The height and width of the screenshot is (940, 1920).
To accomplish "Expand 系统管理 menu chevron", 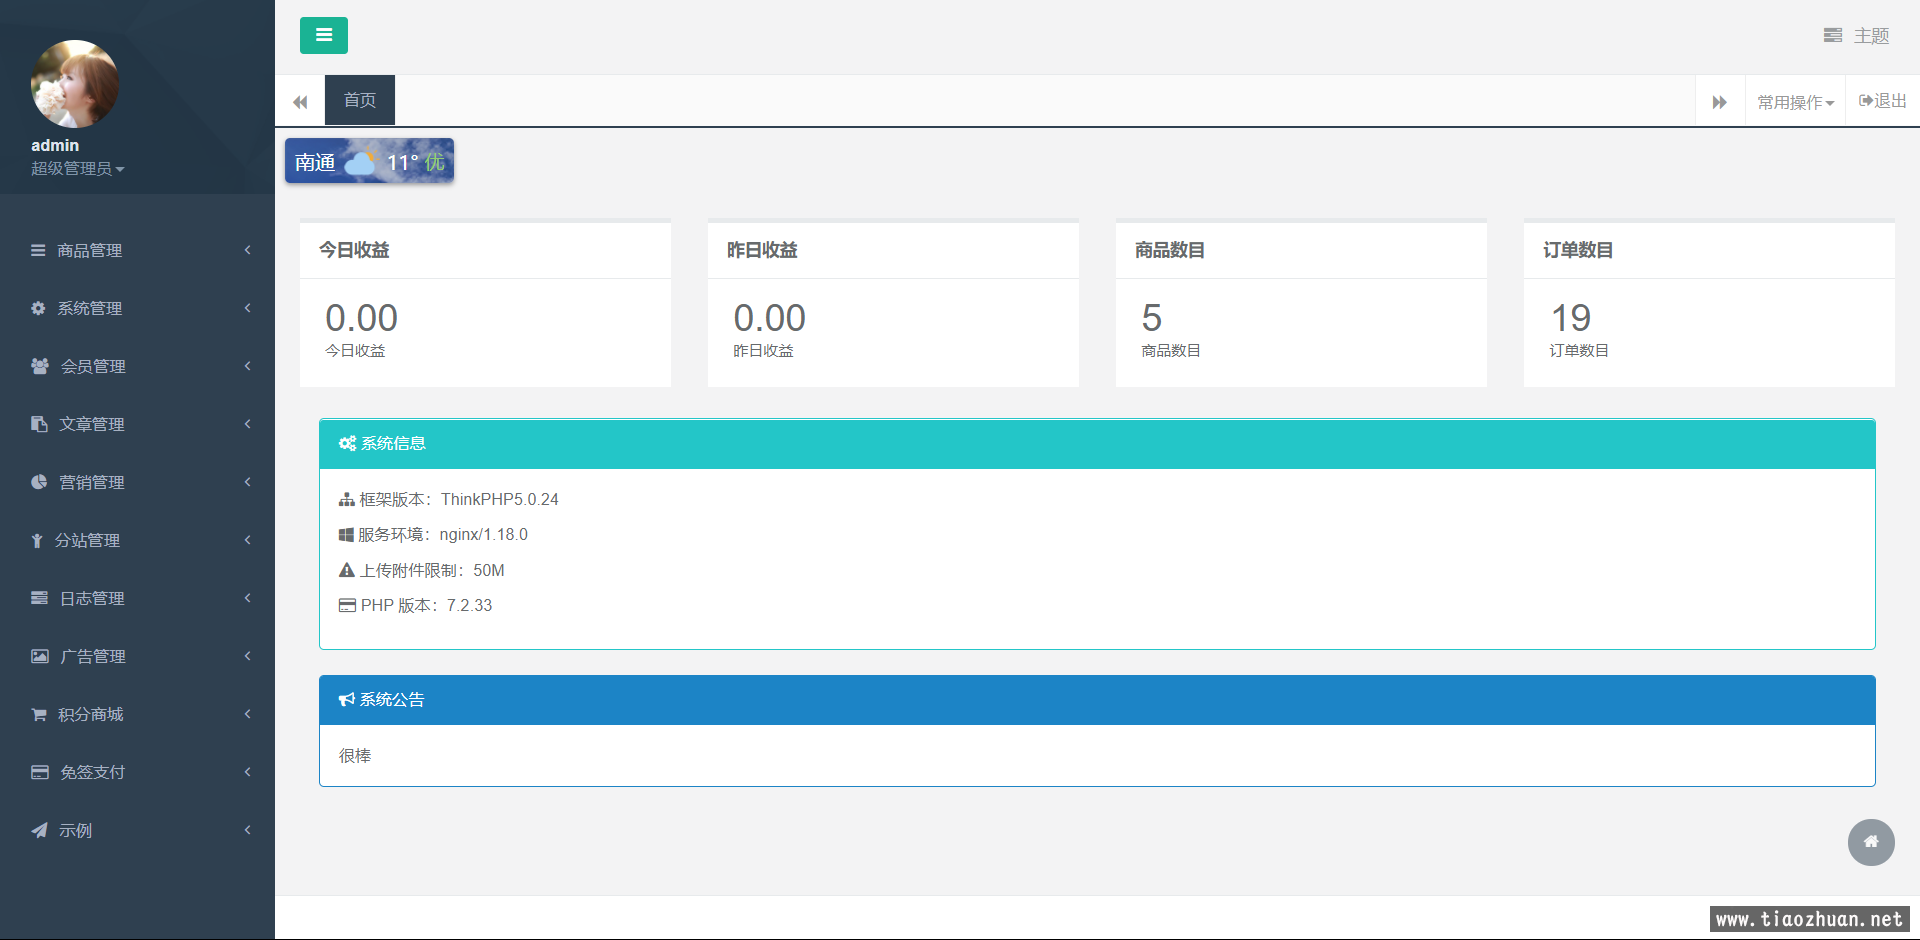I will pyautogui.click(x=247, y=308).
